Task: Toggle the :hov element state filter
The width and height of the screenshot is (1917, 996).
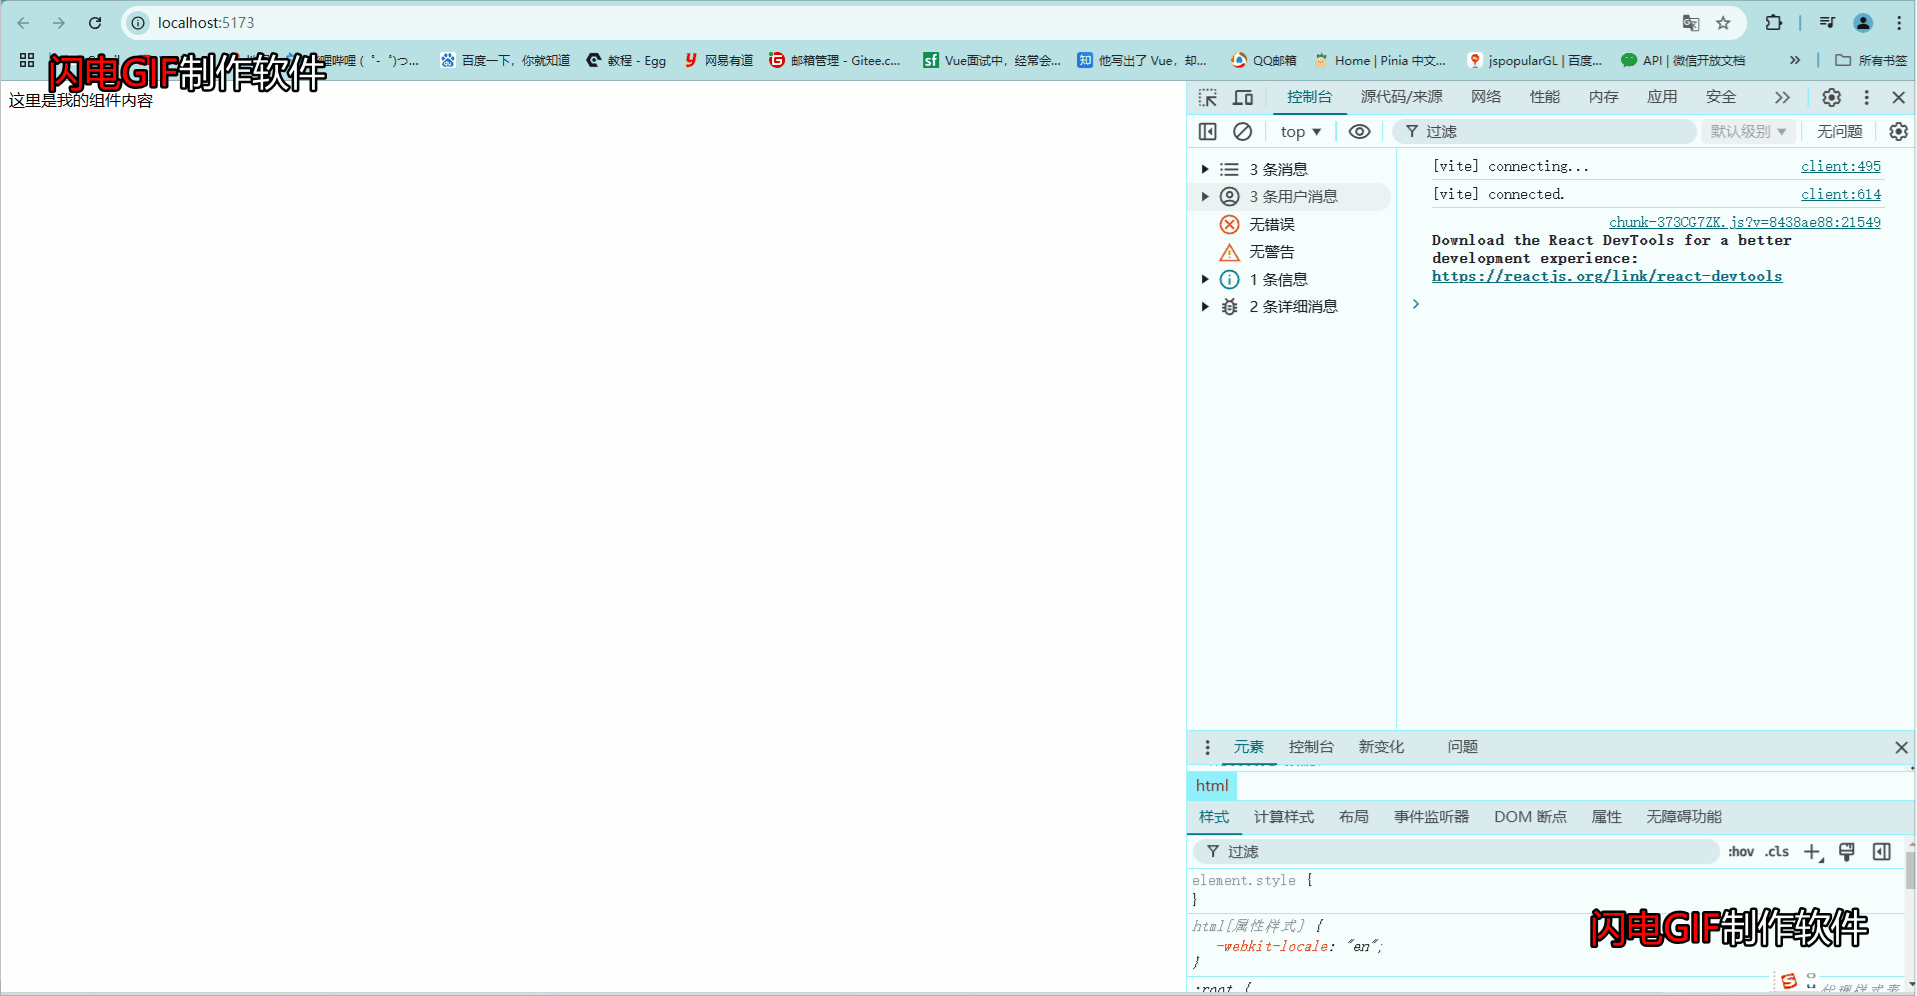Action: click(x=1741, y=852)
